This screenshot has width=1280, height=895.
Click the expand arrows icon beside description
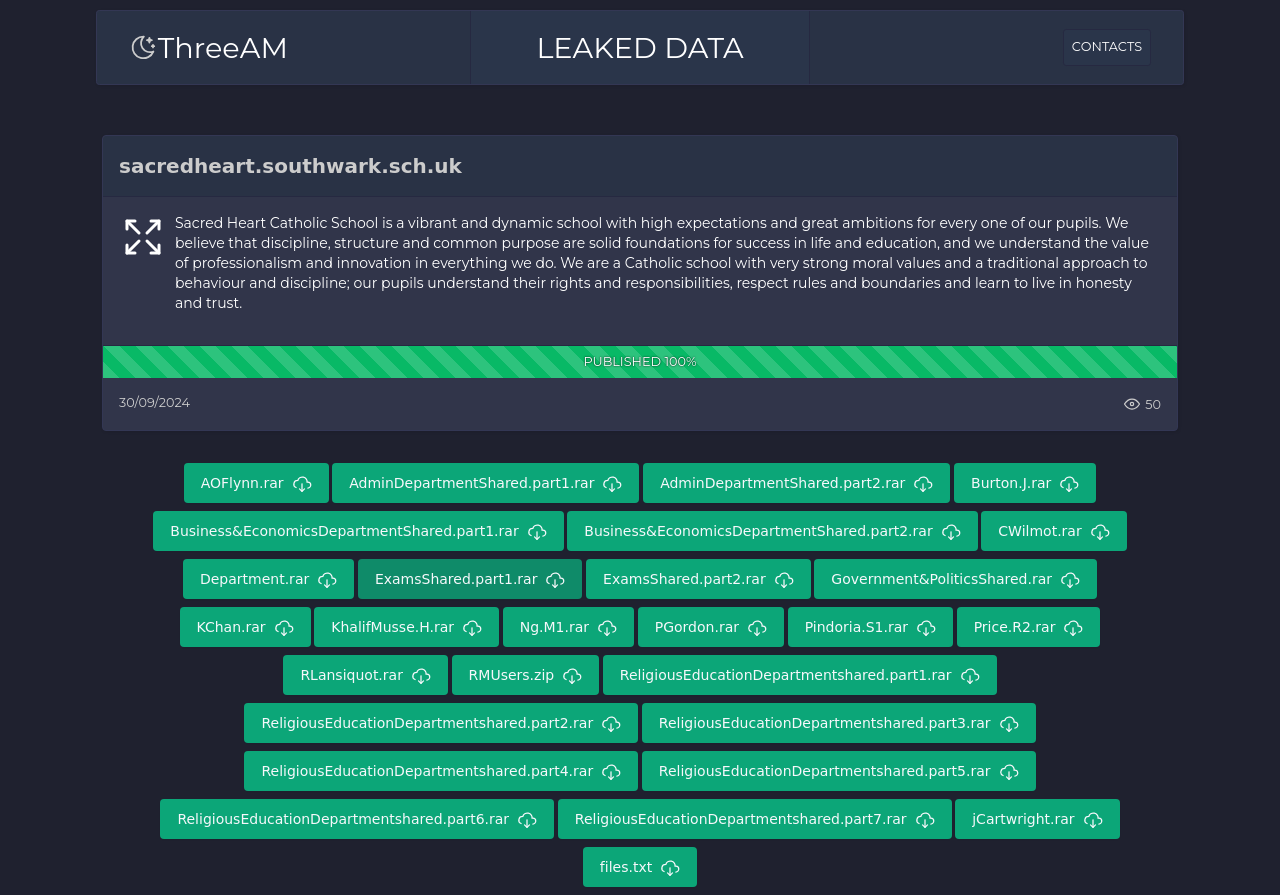[143, 237]
